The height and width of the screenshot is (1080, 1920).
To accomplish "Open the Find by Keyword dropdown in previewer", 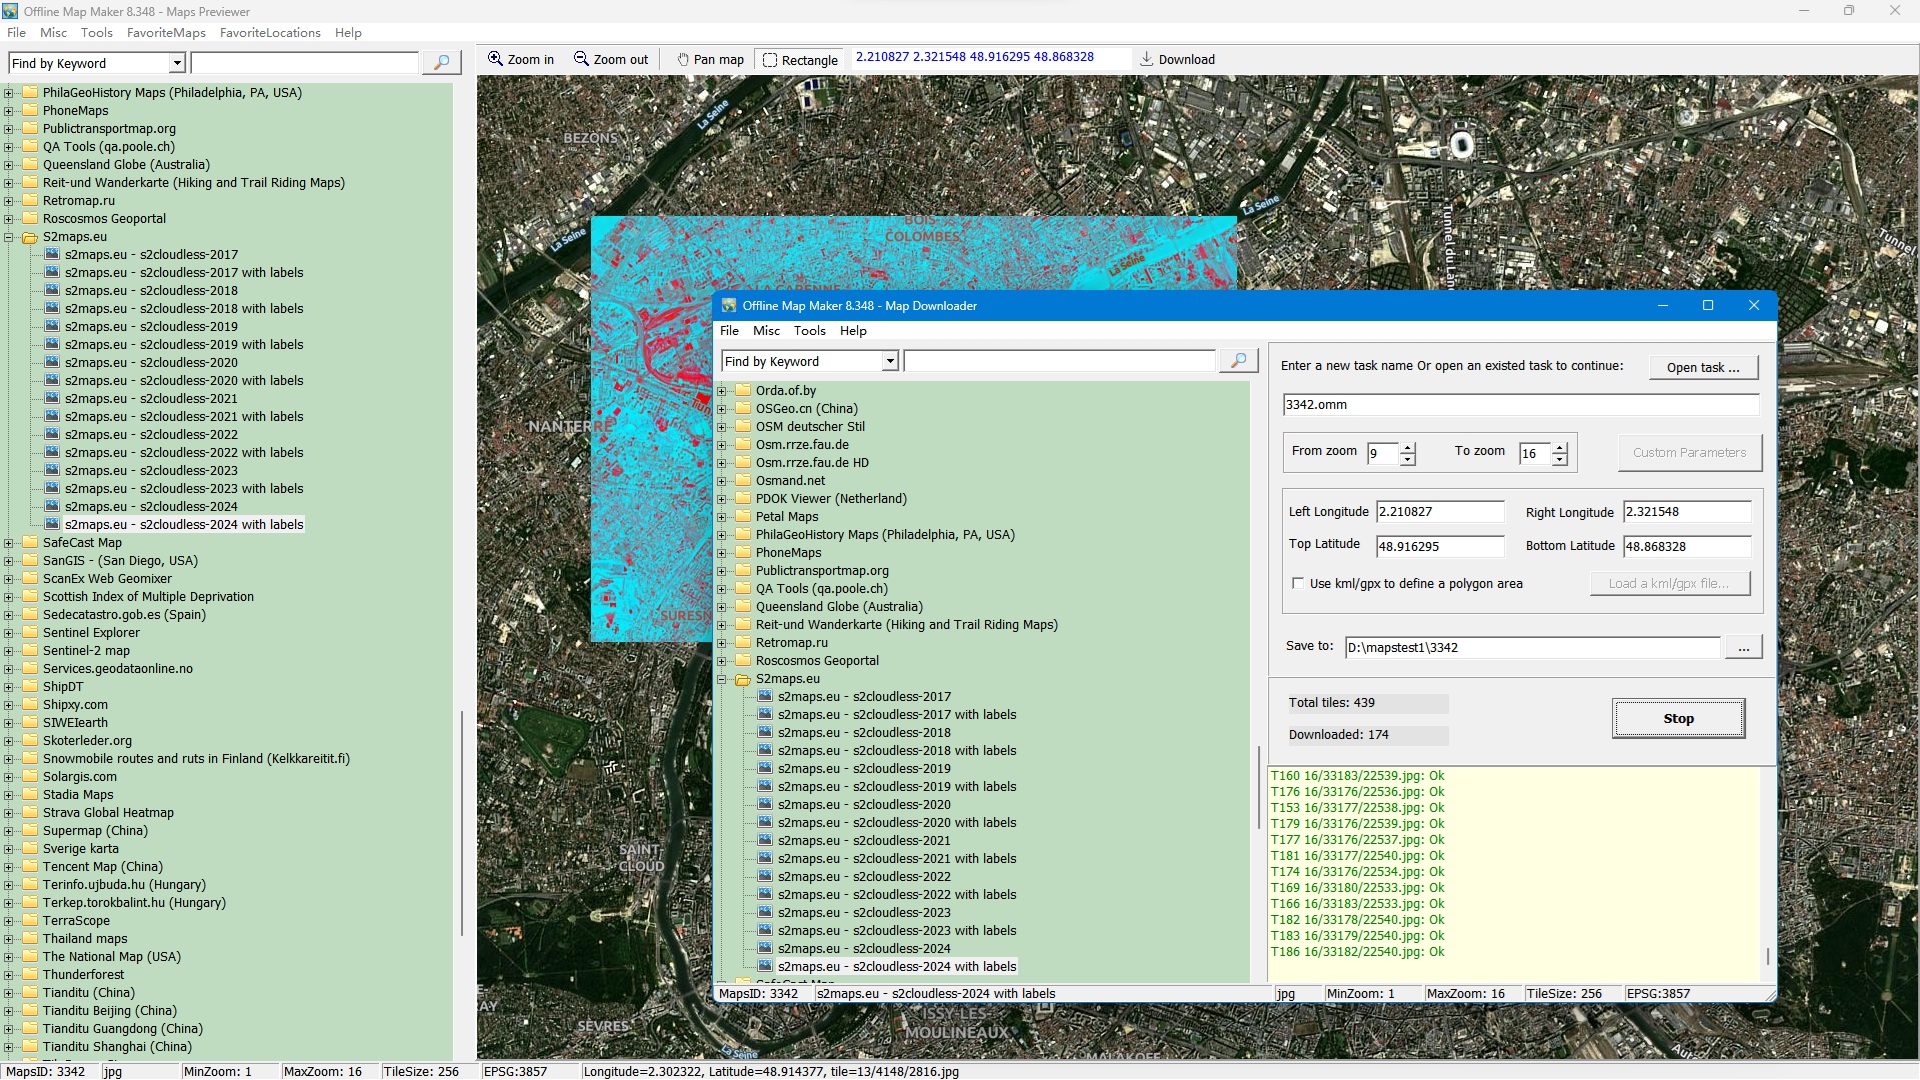I will [x=177, y=63].
